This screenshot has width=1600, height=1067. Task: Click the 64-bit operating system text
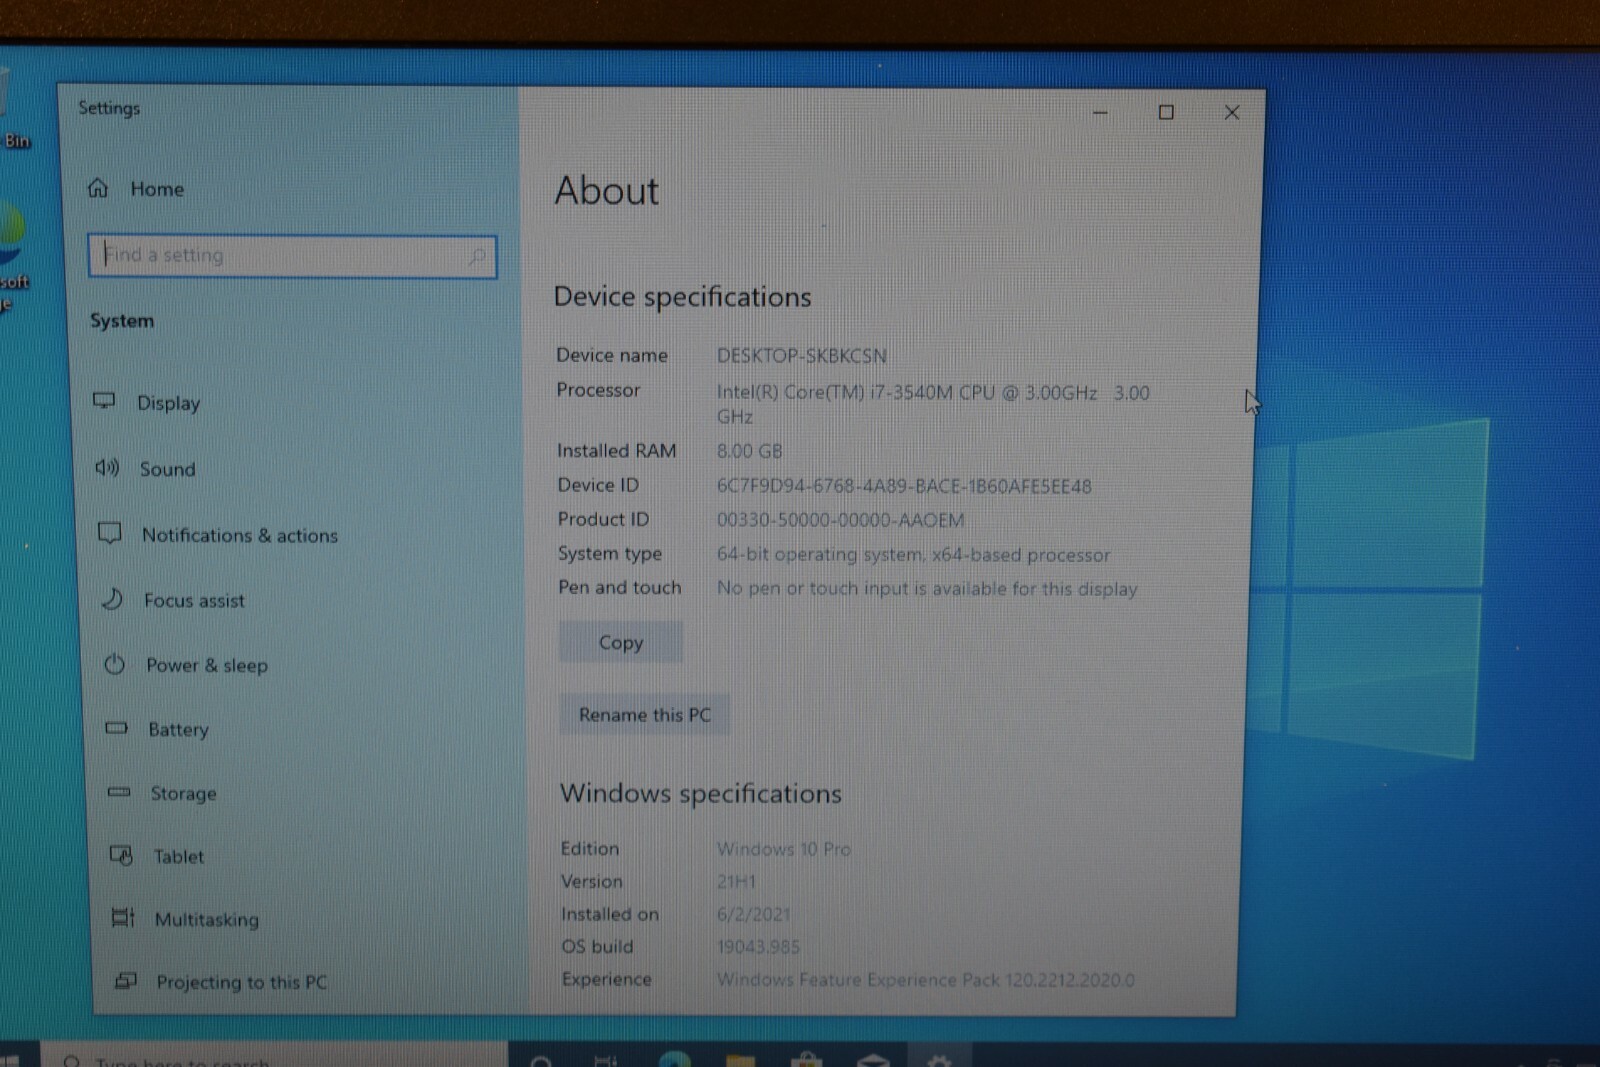point(913,554)
